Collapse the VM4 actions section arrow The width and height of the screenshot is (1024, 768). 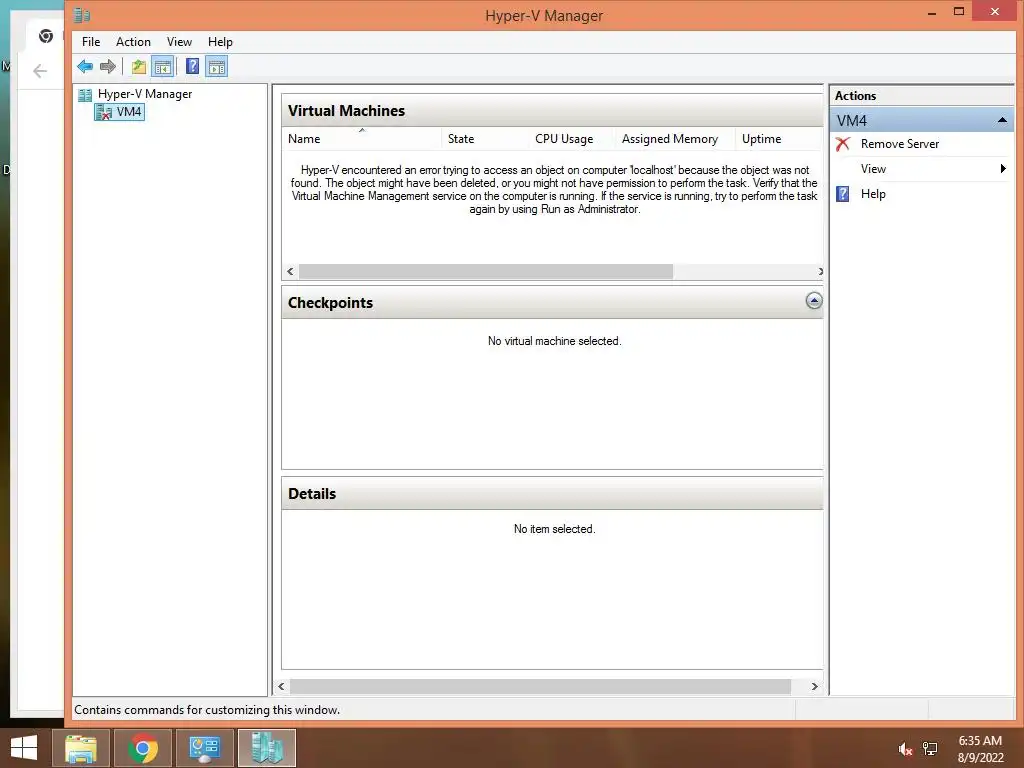[1002, 120]
